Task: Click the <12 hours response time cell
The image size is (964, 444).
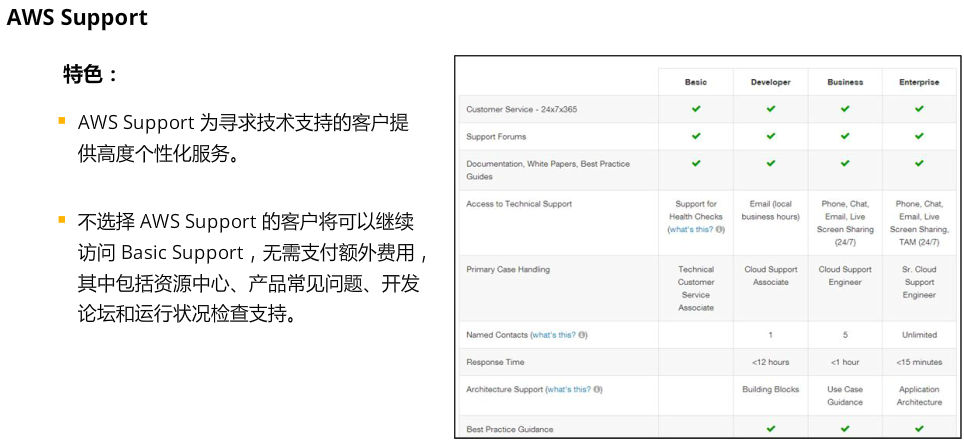Action: 770,362
